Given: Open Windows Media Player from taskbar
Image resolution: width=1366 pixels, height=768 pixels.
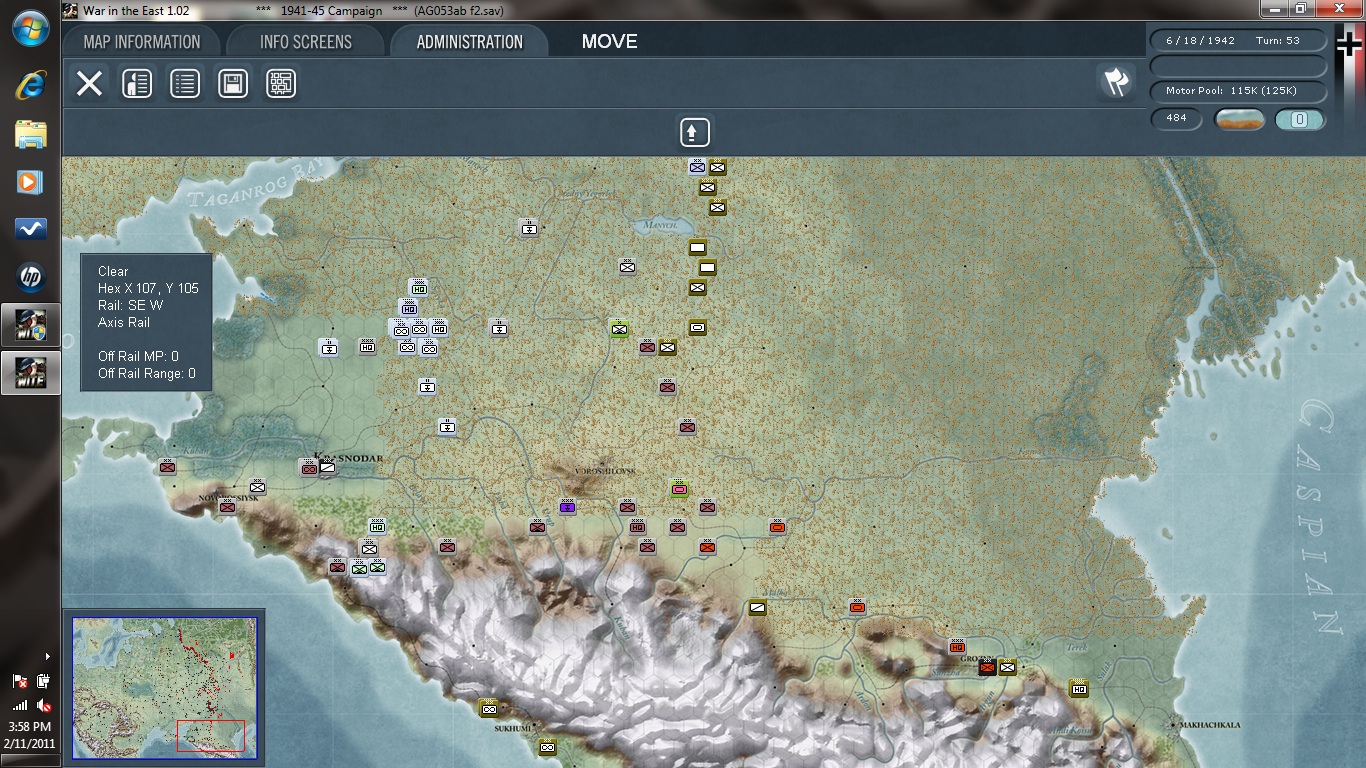Looking at the screenshot, I should pyautogui.click(x=30, y=181).
